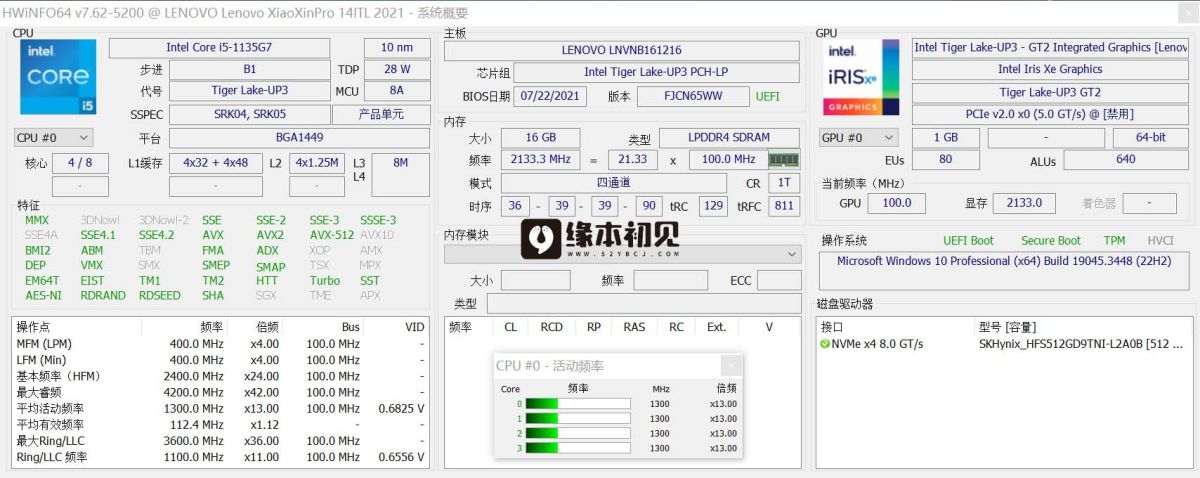Screen dimensions: 1200x478
Task: Click the 平均有效频率 112.4 MHz value
Action: (x=197, y=425)
